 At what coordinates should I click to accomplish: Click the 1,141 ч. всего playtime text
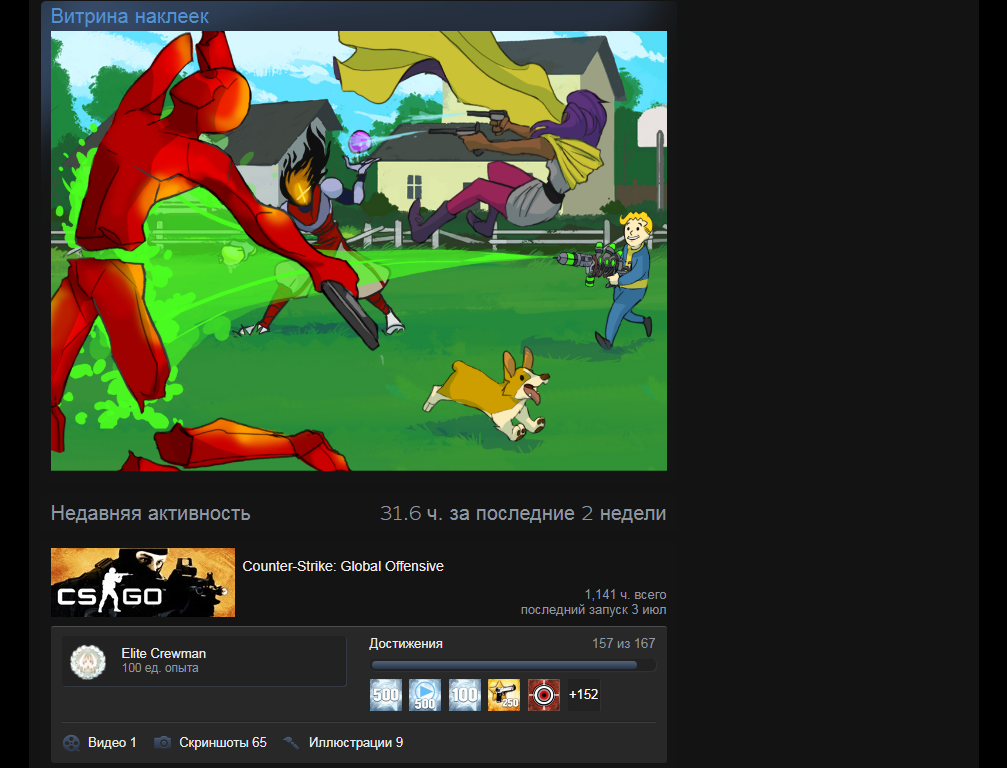(x=625, y=595)
